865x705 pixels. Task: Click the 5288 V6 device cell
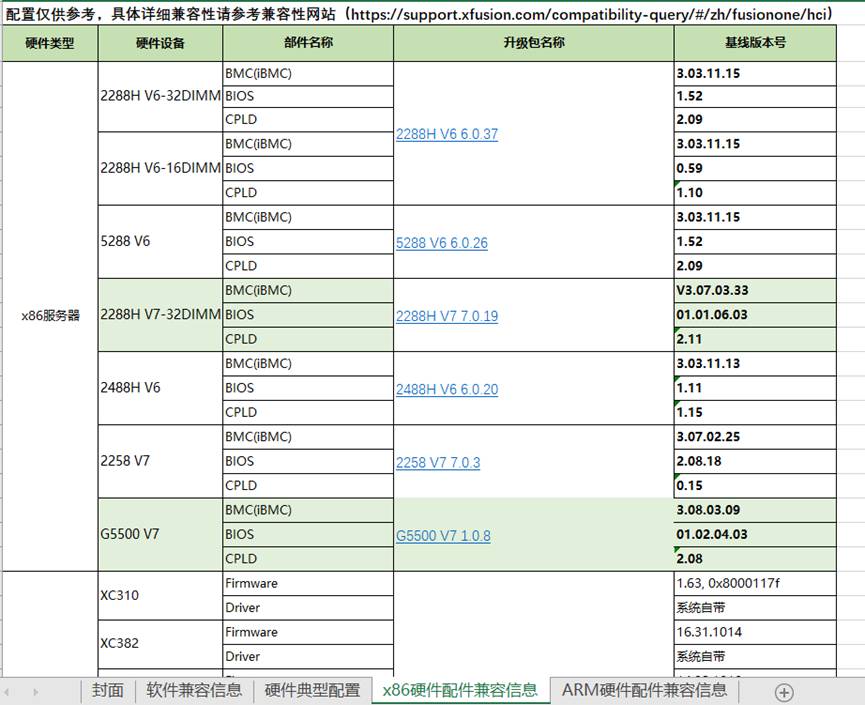click(x=160, y=242)
